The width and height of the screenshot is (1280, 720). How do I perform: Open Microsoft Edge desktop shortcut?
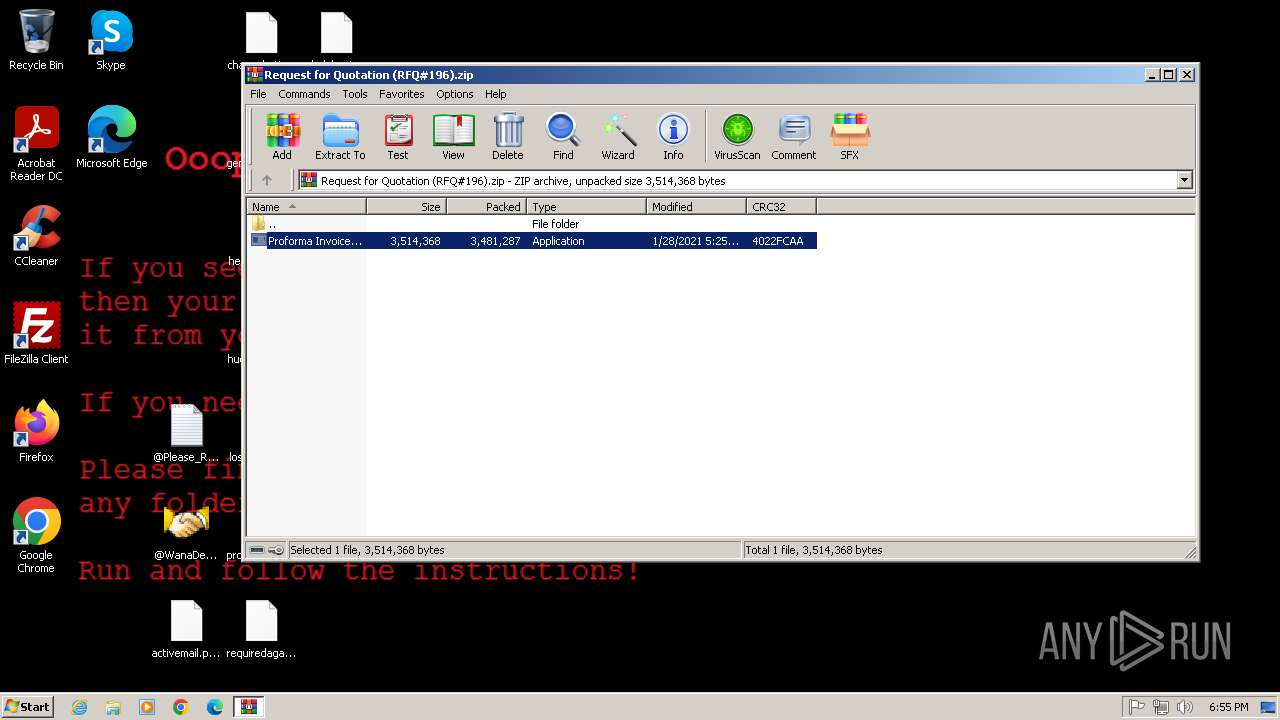coord(111,138)
